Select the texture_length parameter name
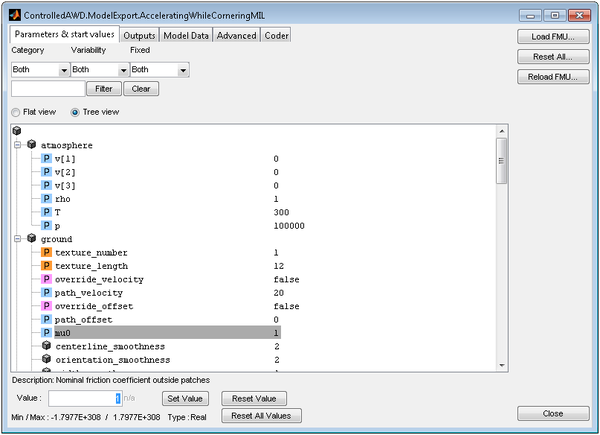The image size is (600, 435). click(x=91, y=266)
